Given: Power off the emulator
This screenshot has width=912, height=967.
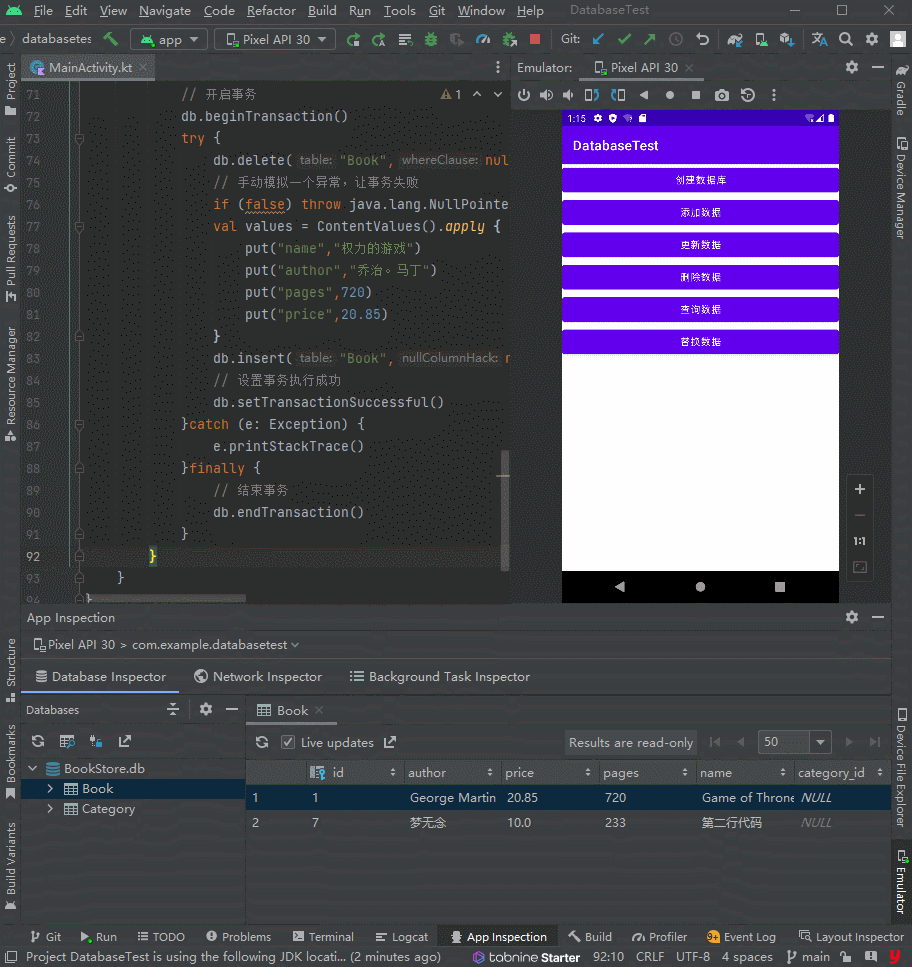Looking at the screenshot, I should (x=524, y=95).
